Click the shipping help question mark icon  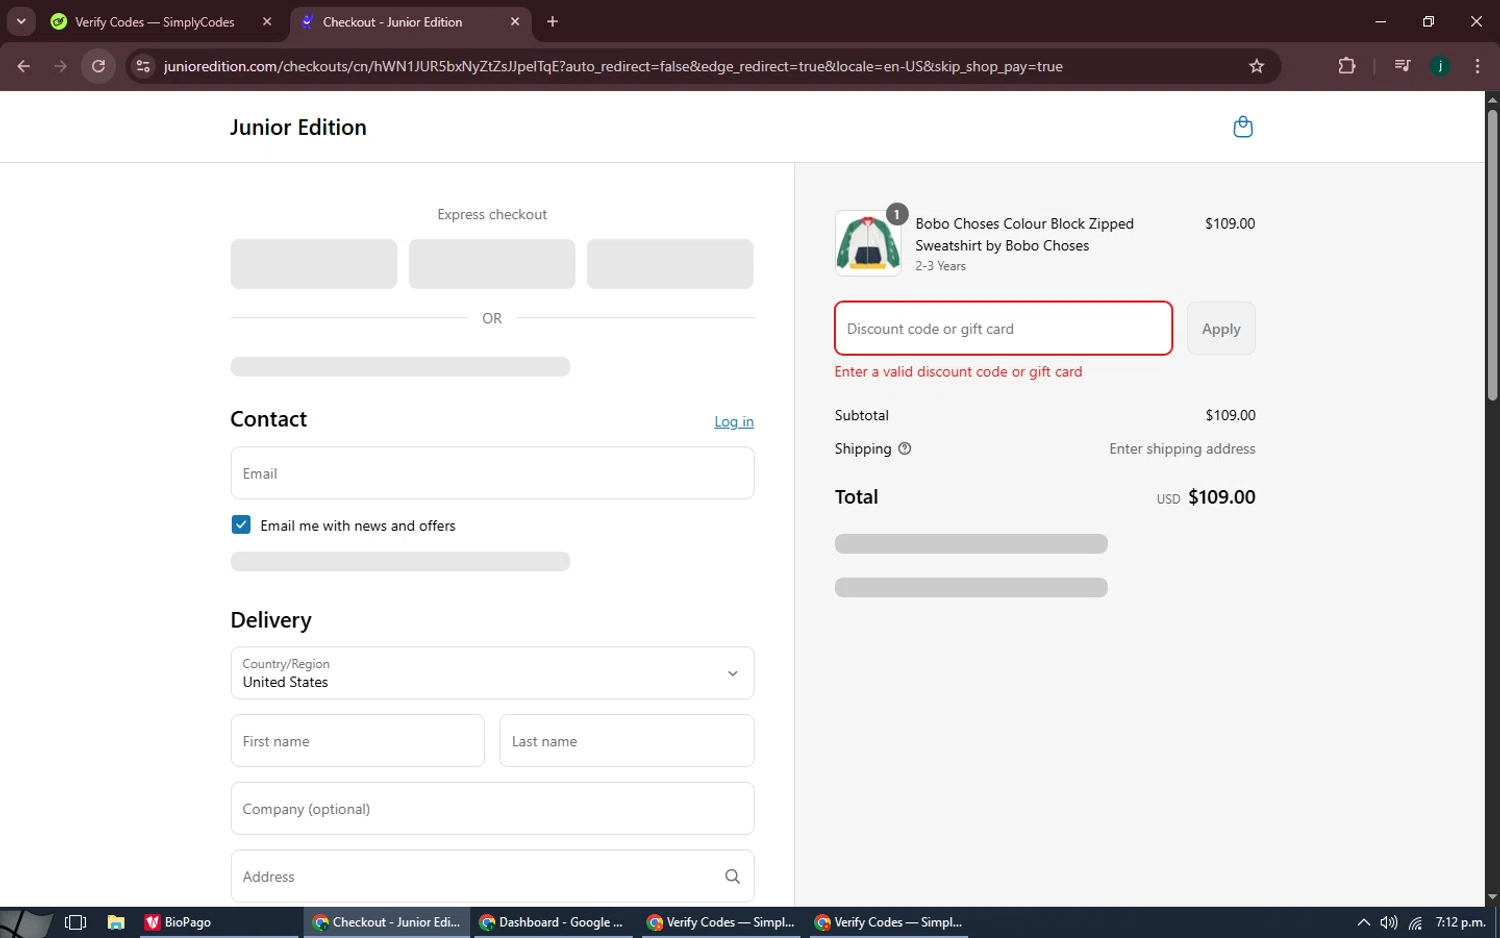(x=905, y=449)
